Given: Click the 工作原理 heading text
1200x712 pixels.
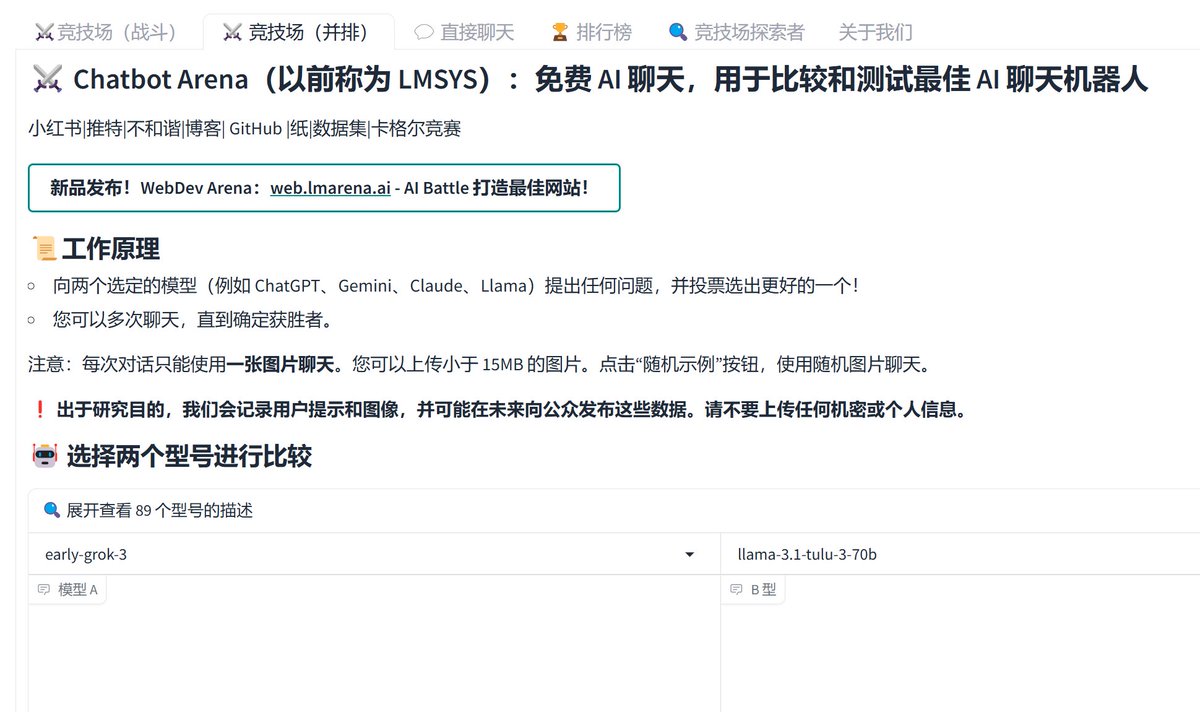Looking at the screenshot, I should pyautogui.click(x=111, y=248).
